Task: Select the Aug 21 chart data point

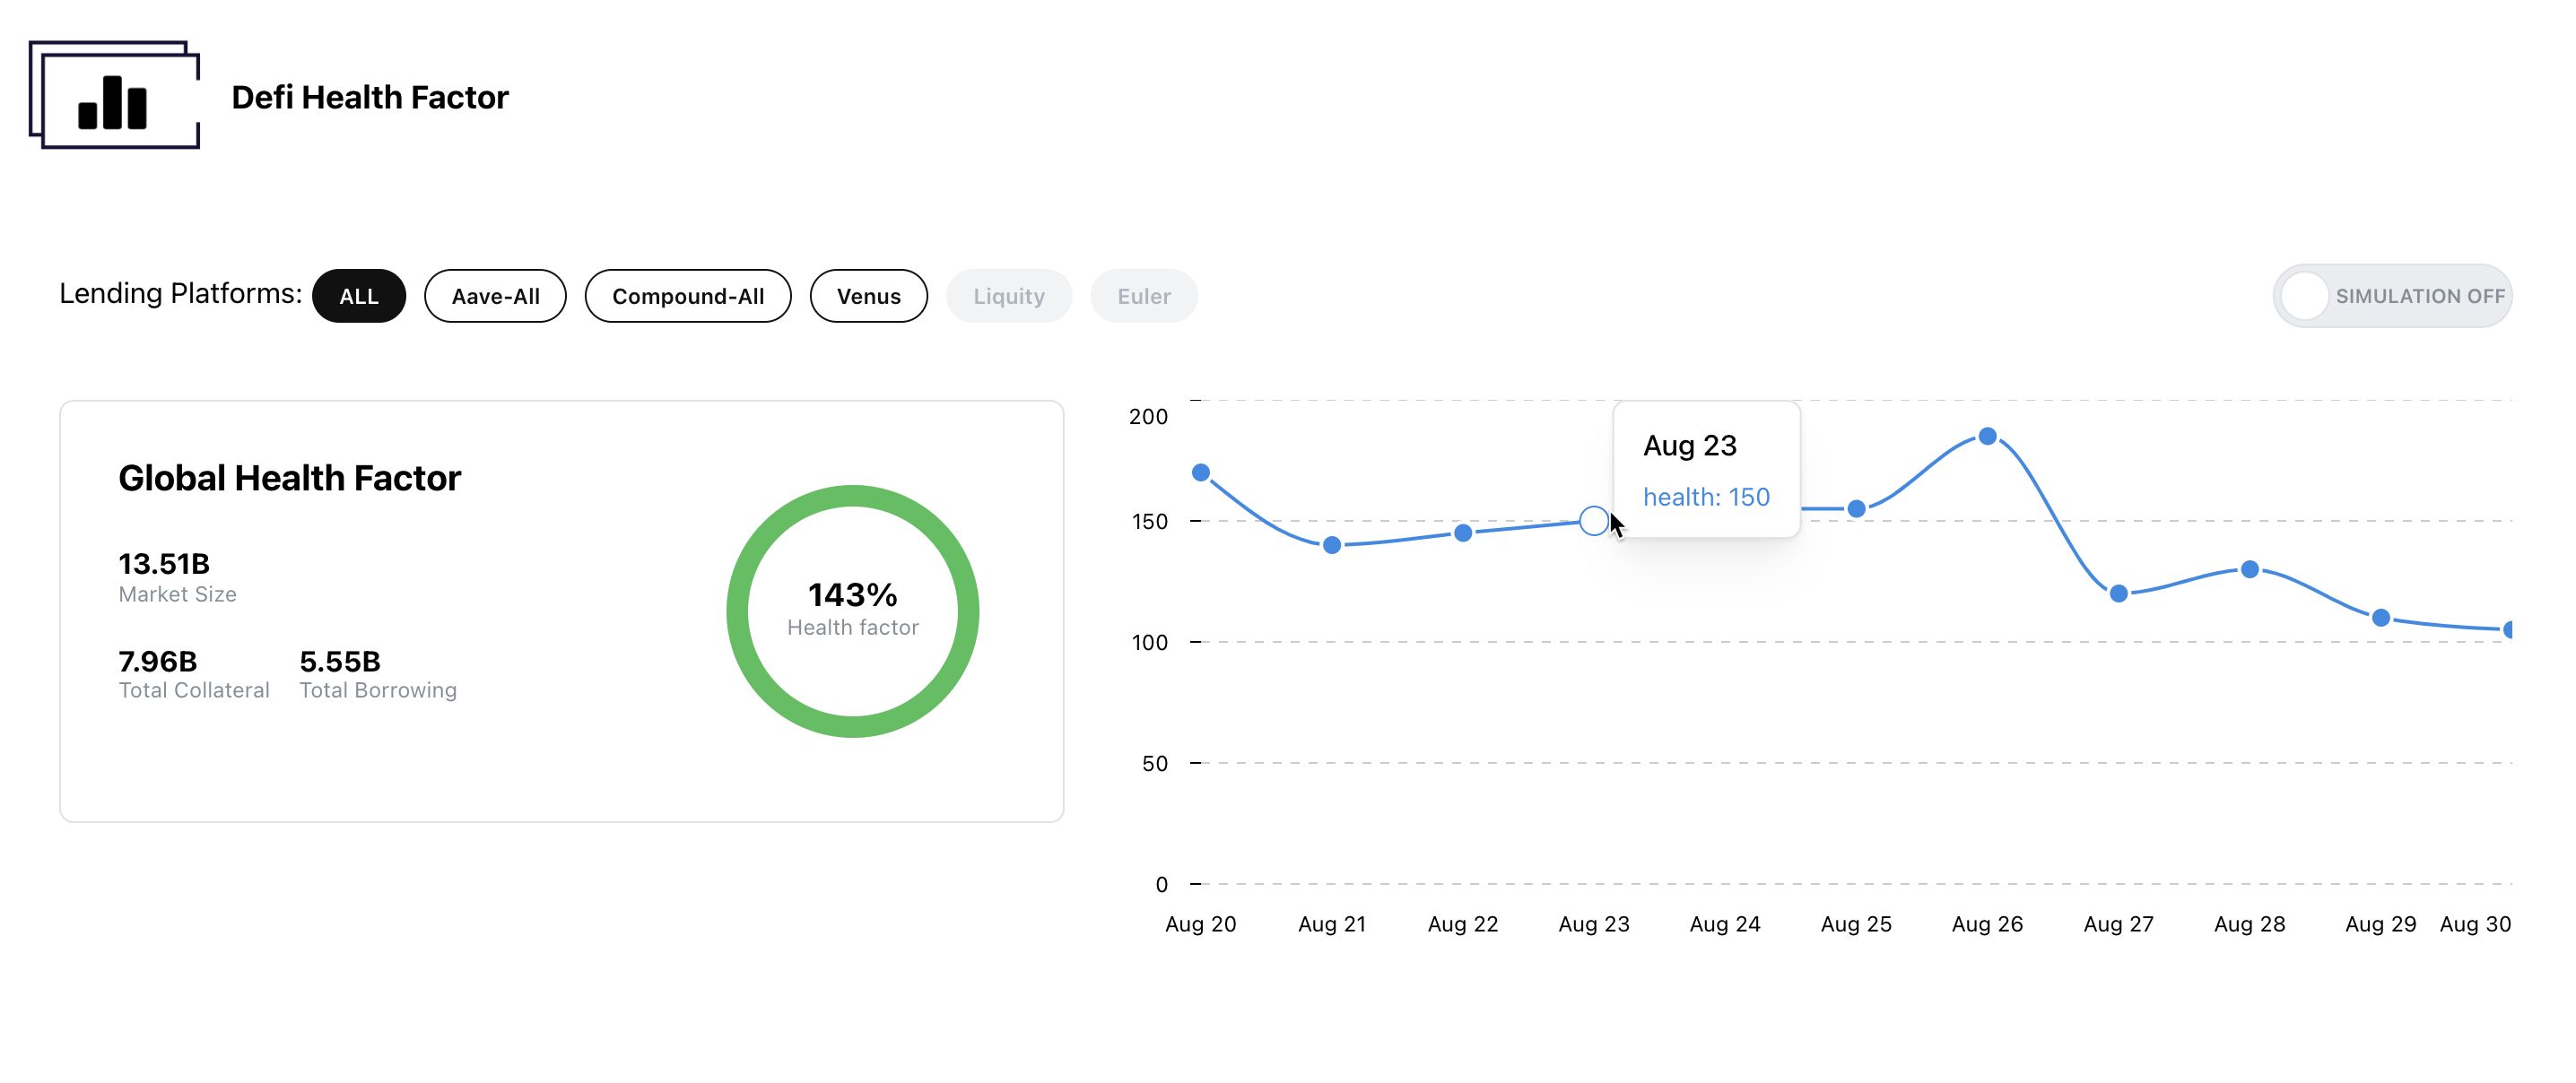Action: (x=1332, y=545)
